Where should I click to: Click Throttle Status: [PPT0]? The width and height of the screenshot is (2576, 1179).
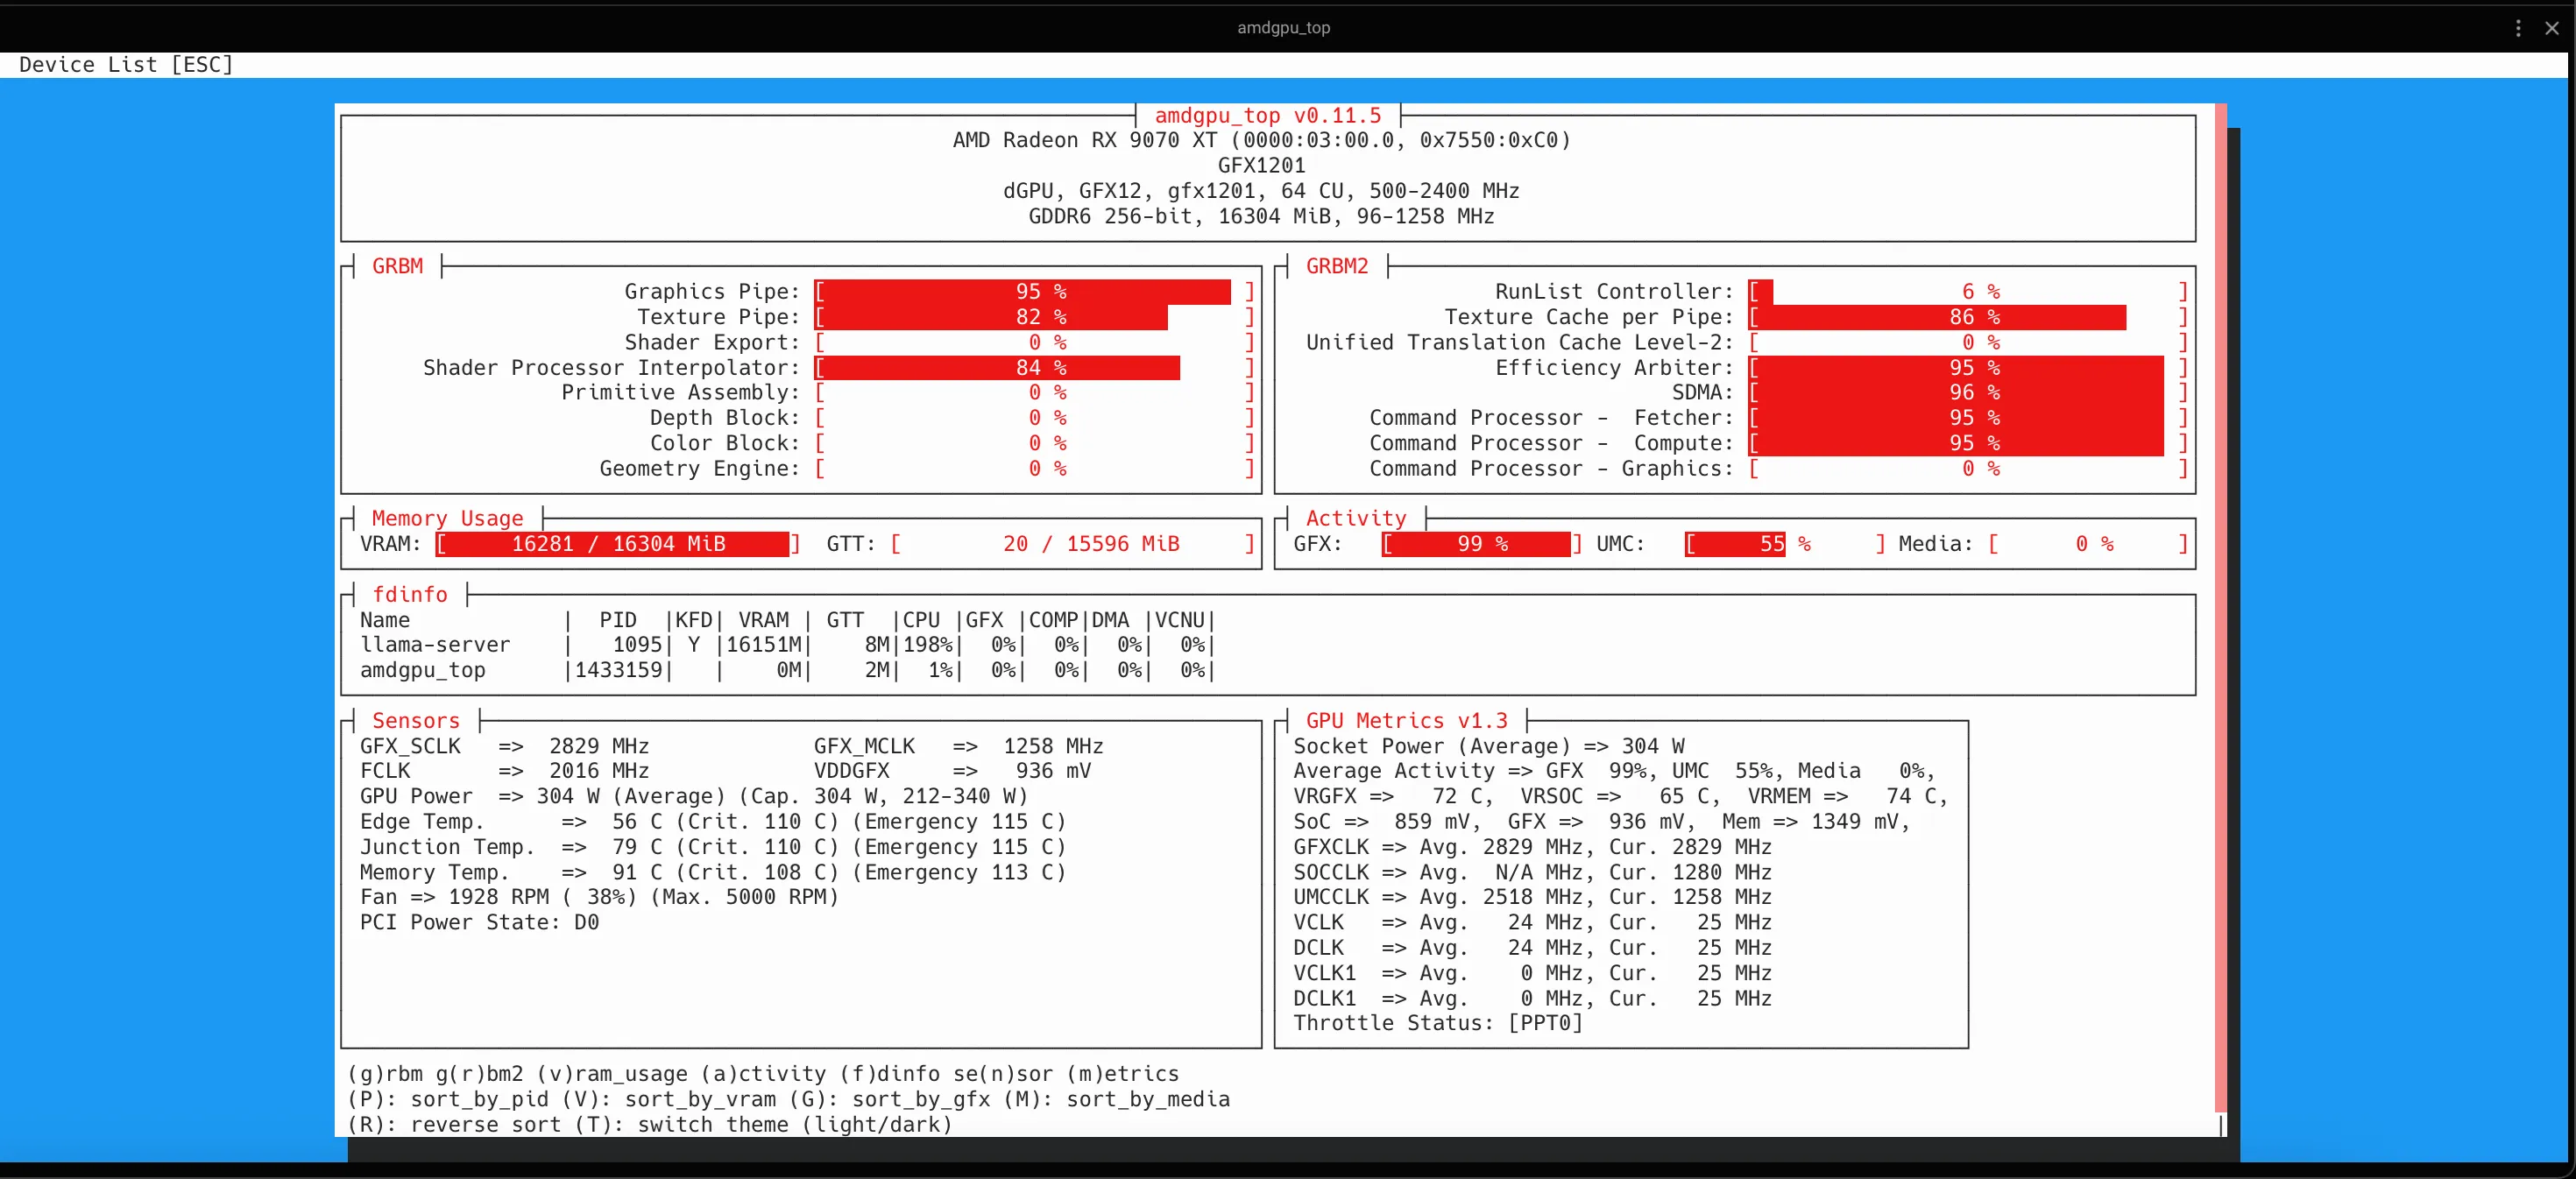pyautogui.click(x=1438, y=1023)
